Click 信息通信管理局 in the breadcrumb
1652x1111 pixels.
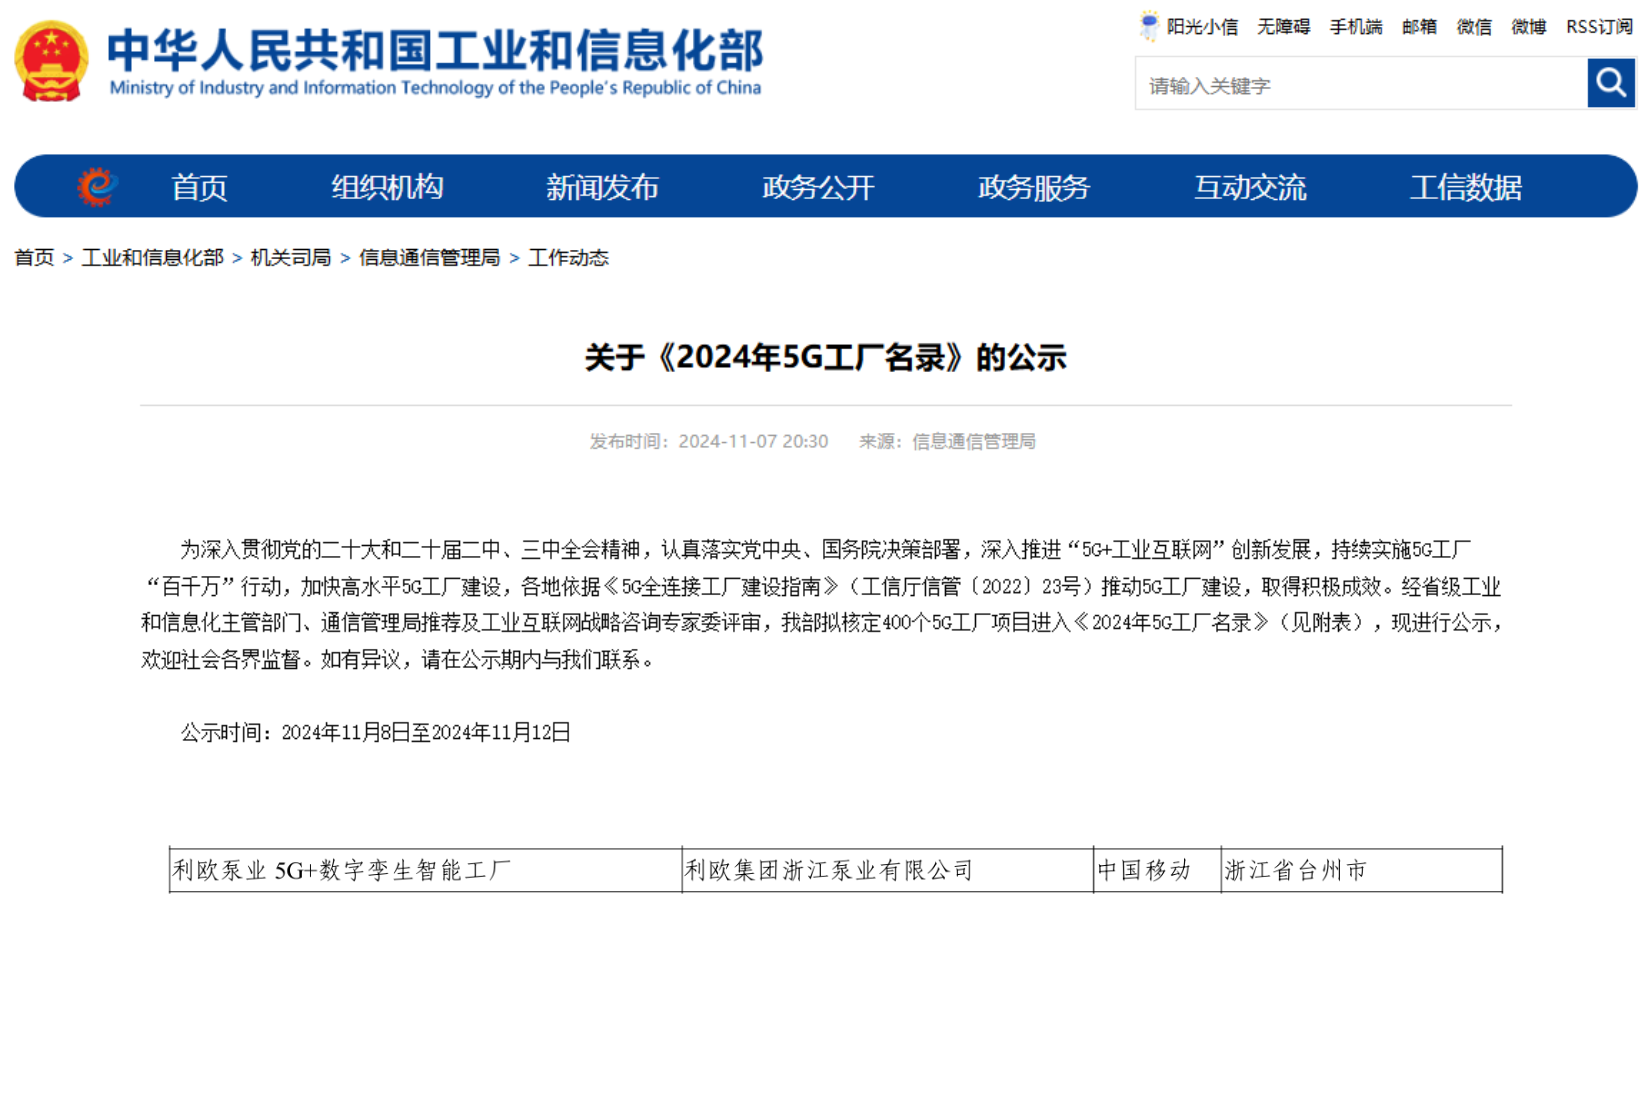(x=429, y=258)
